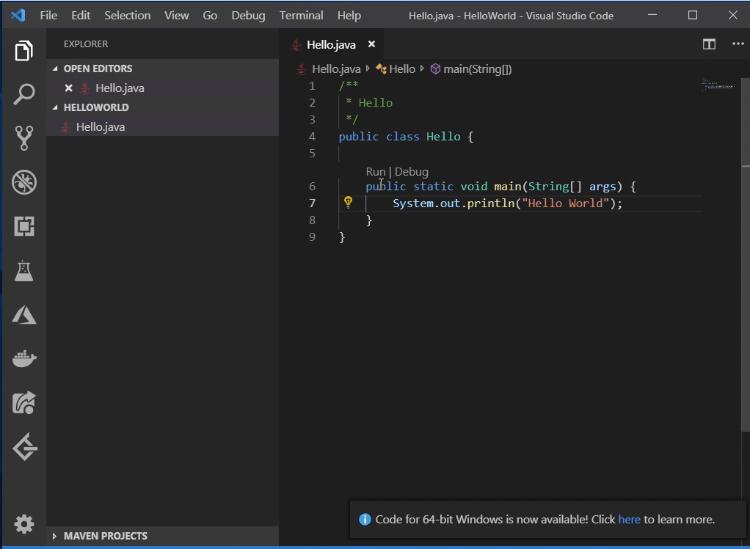Open the Selection menu
This screenshot has height=549, width=750.
(127, 15)
